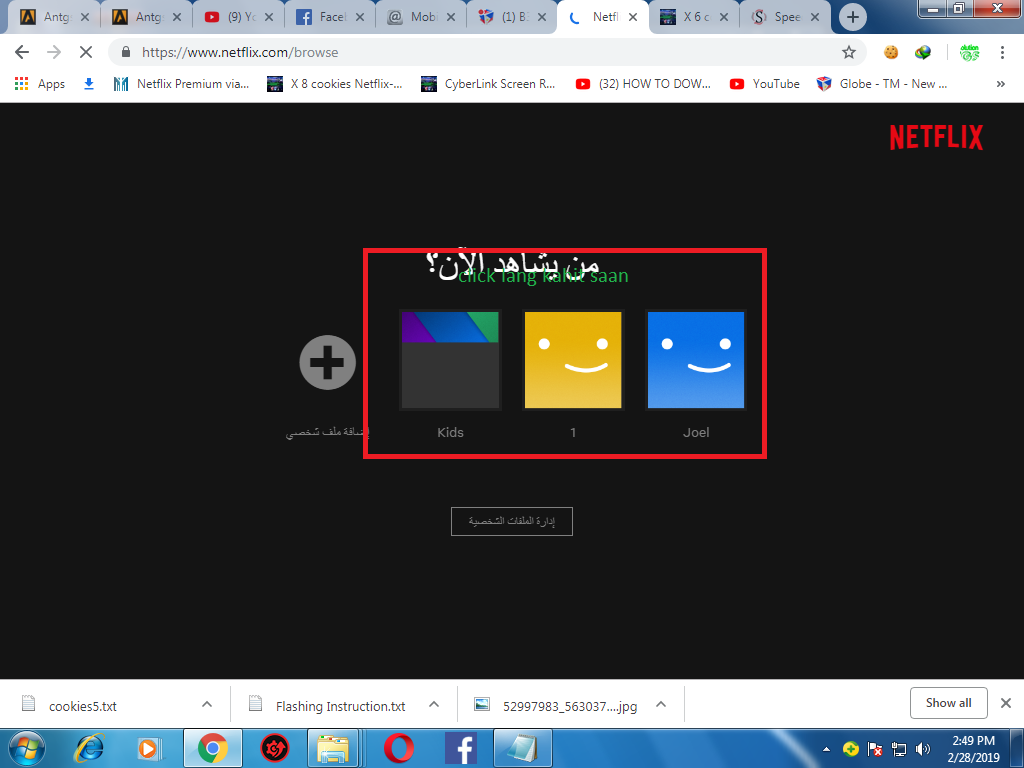
Task: Open the red circular app in the taskbar
Action: [275, 748]
